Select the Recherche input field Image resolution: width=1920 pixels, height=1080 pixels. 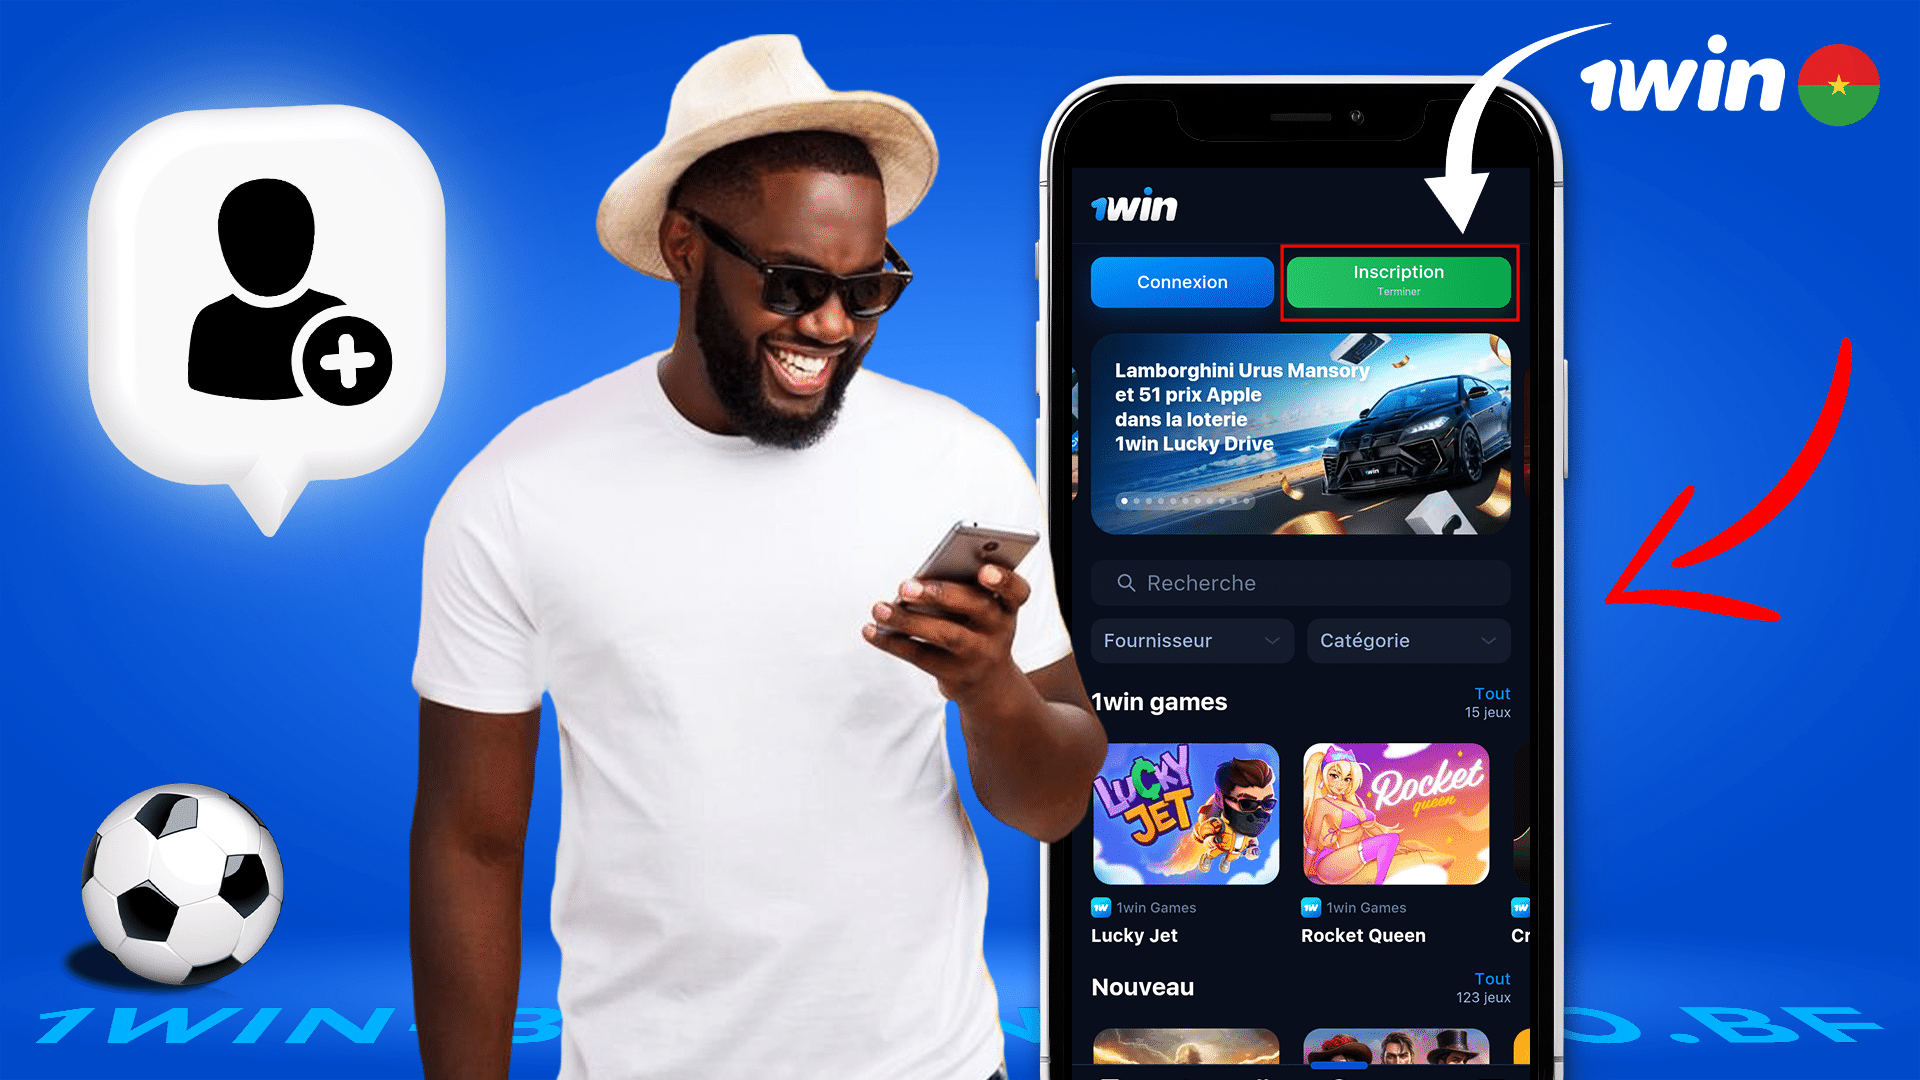(1302, 583)
